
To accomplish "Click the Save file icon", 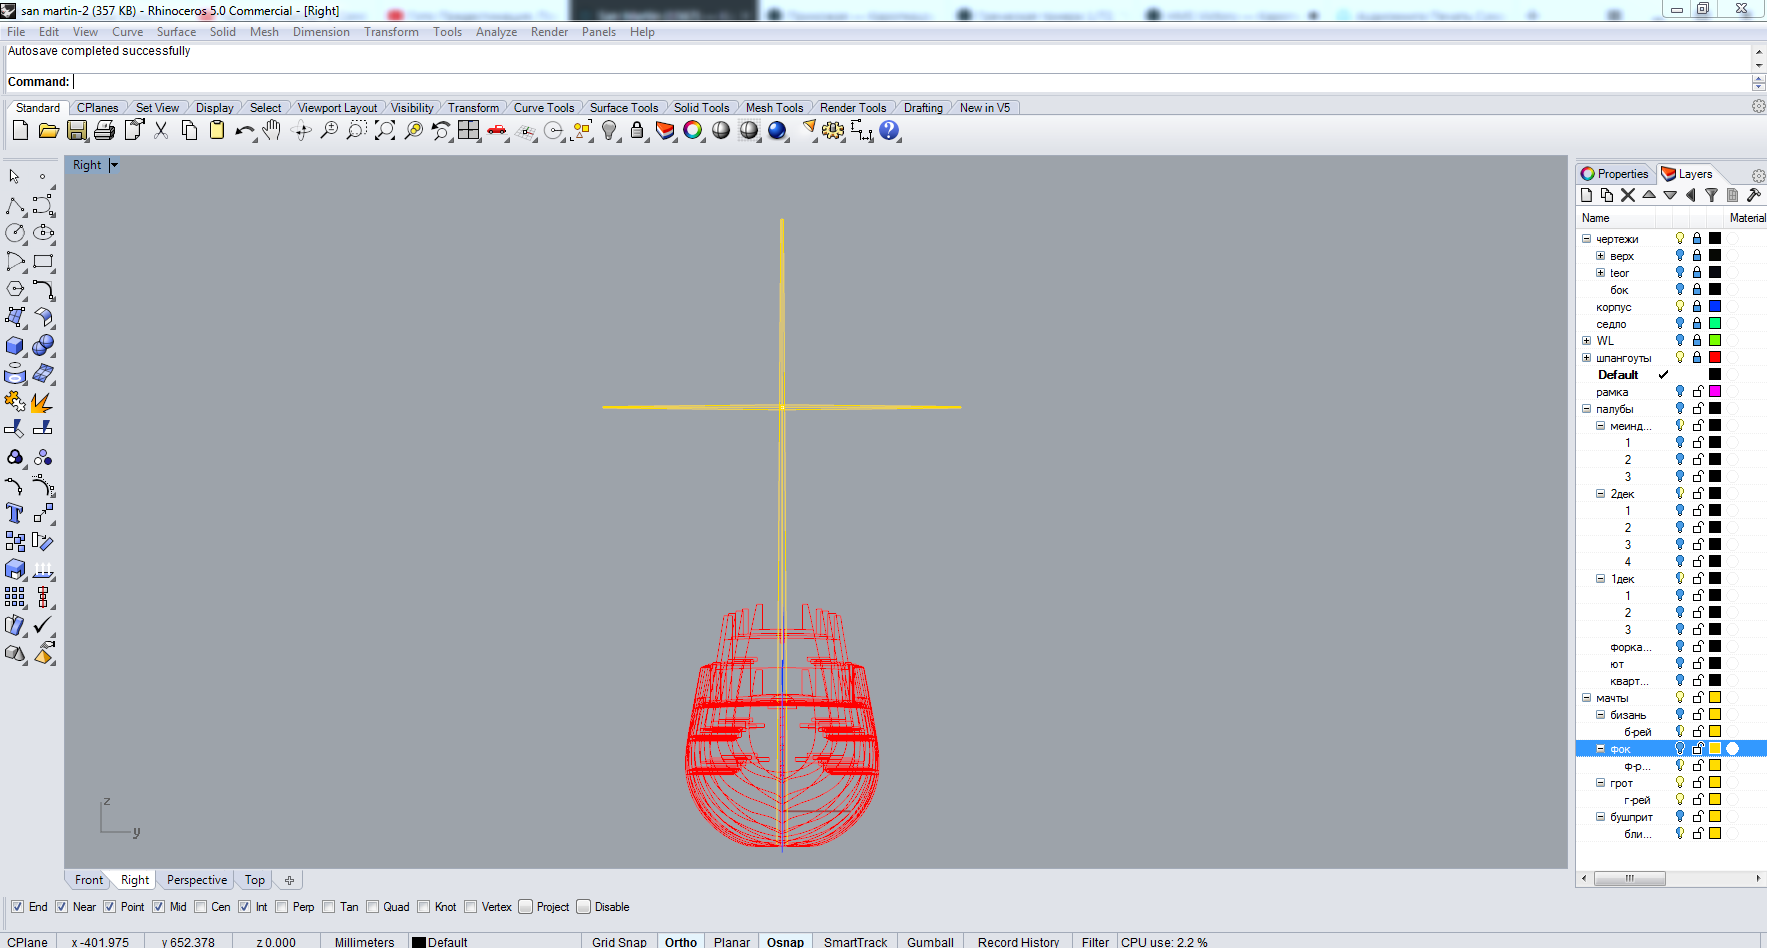I will [x=77, y=131].
